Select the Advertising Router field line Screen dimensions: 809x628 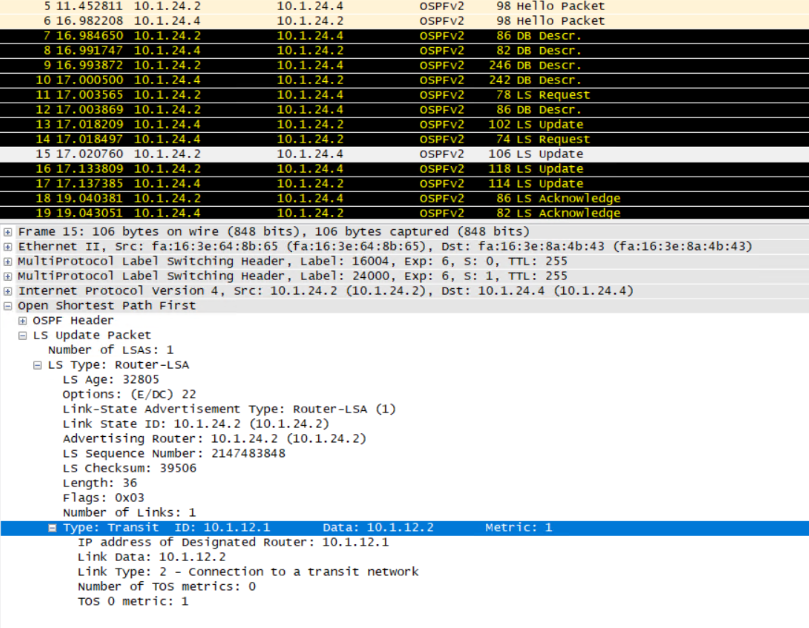pyautogui.click(x=214, y=439)
